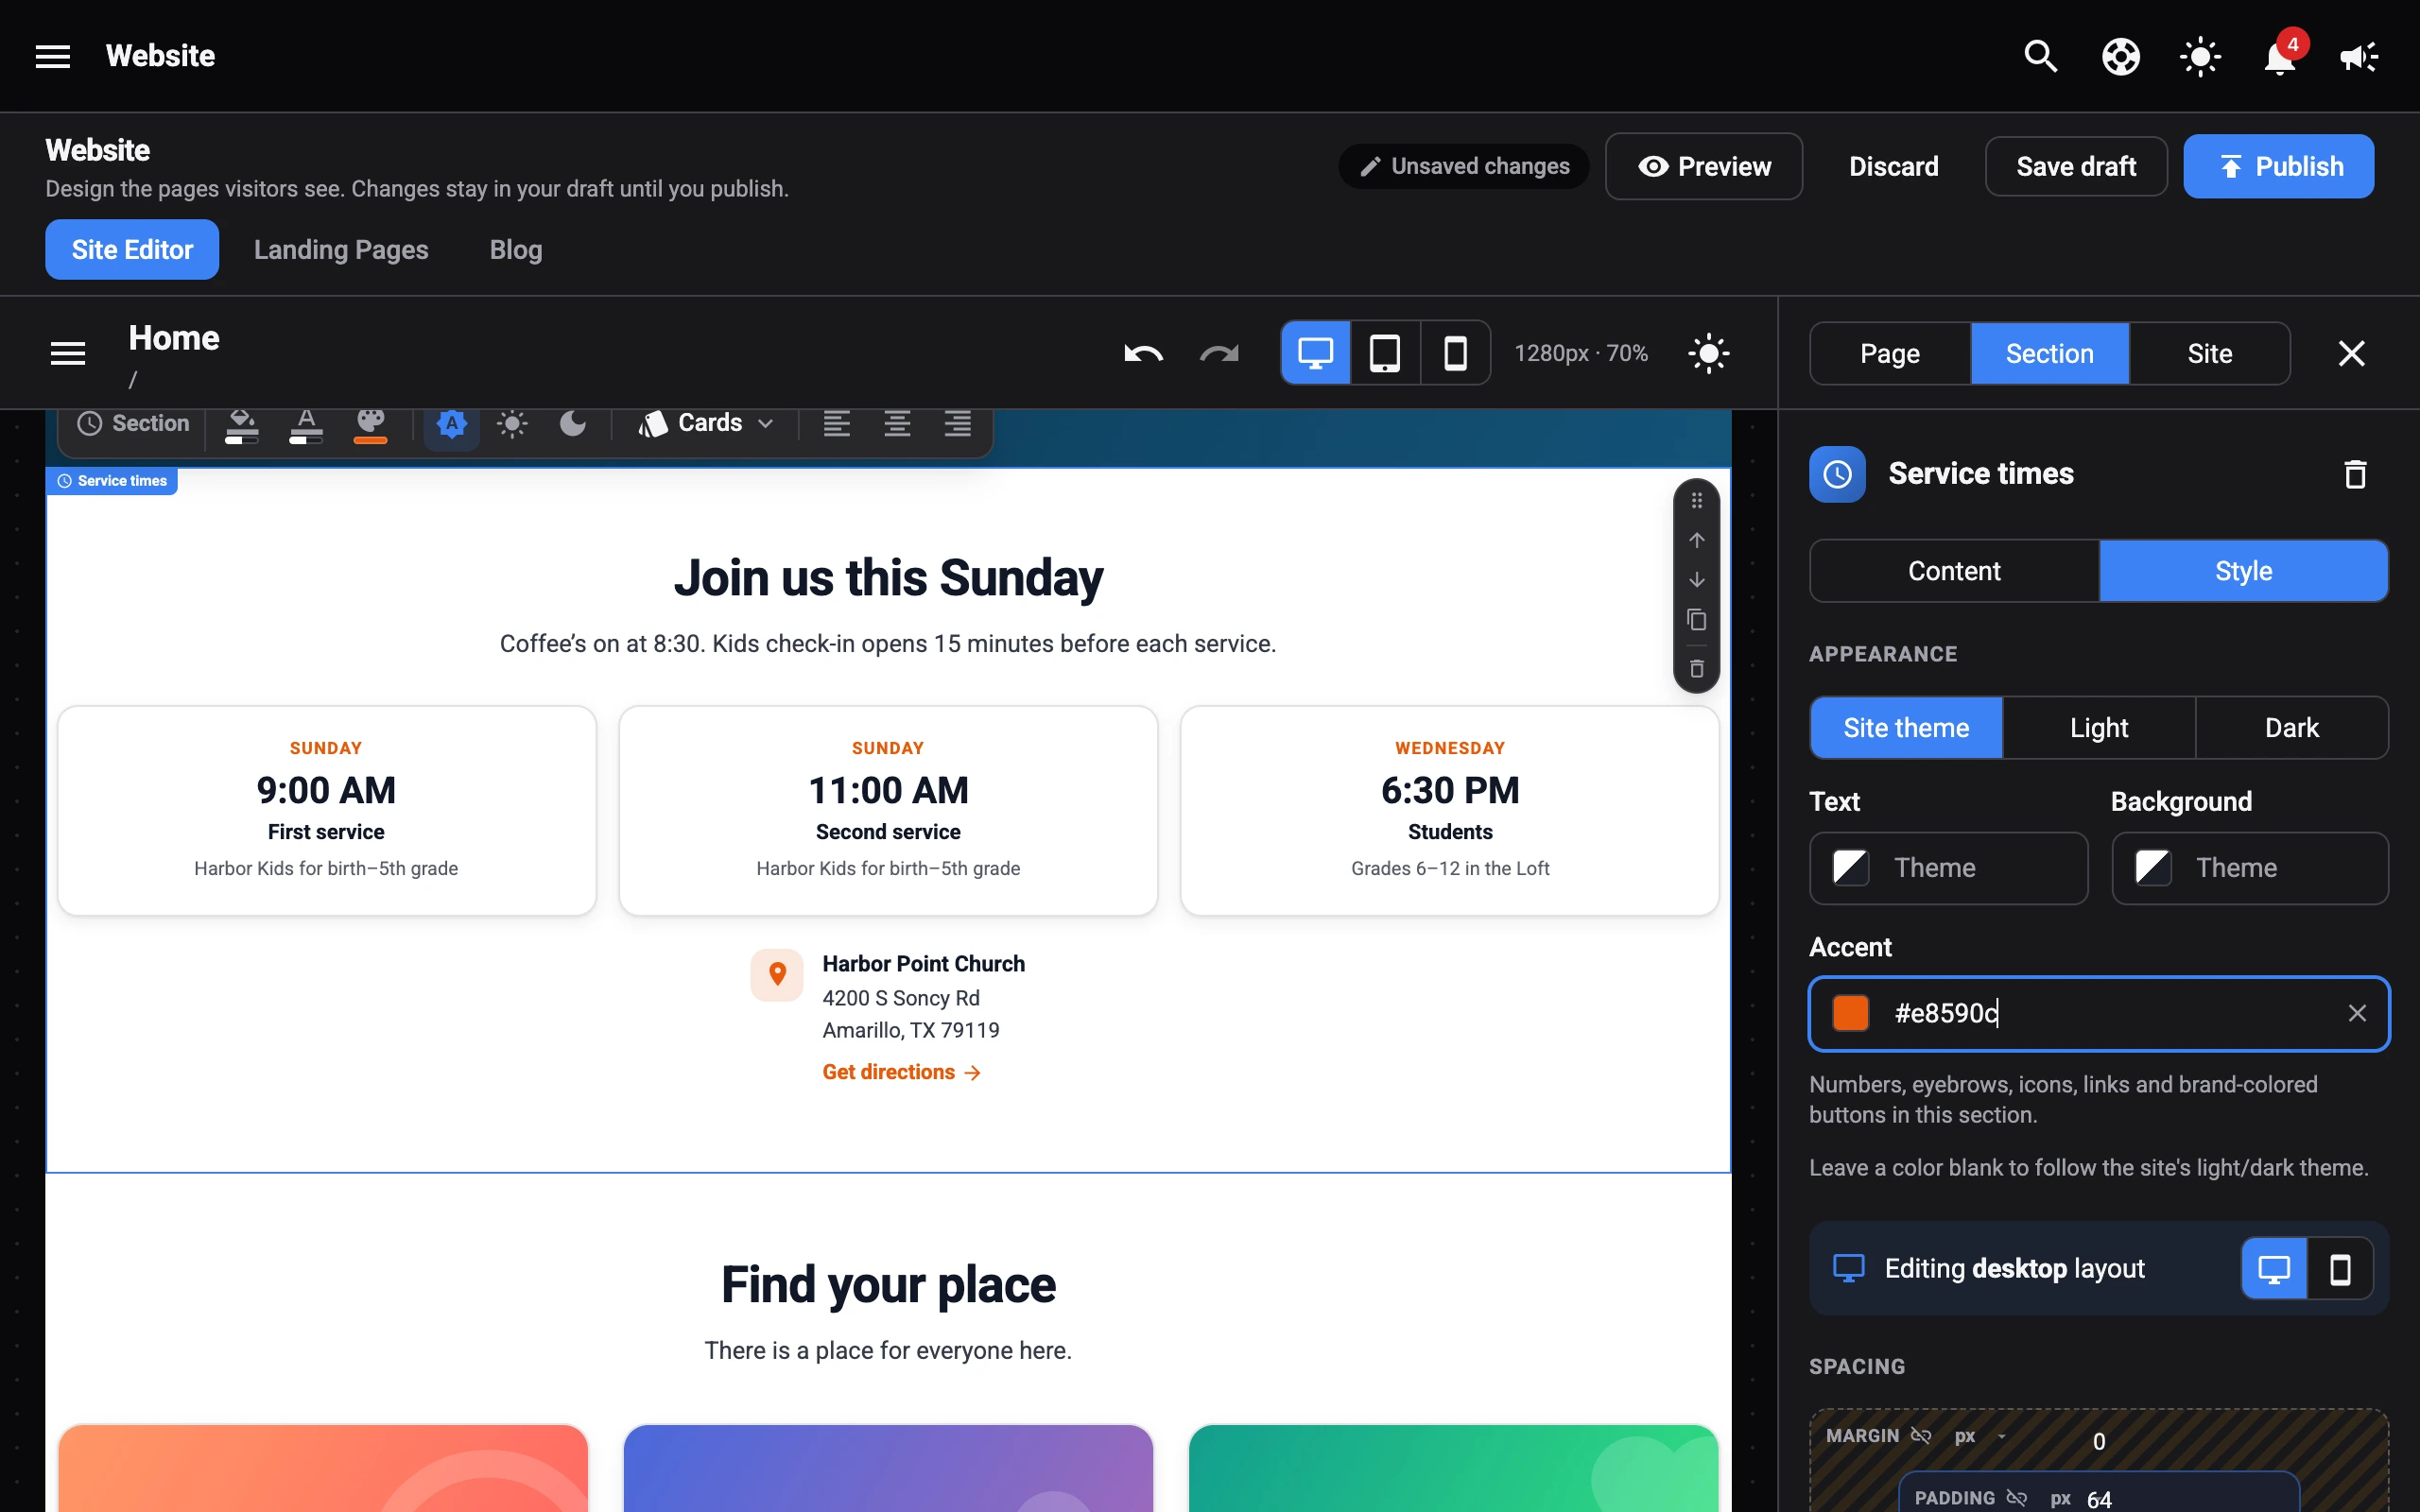Follow the Get directions link
2420x1512 pixels.
[901, 1072]
